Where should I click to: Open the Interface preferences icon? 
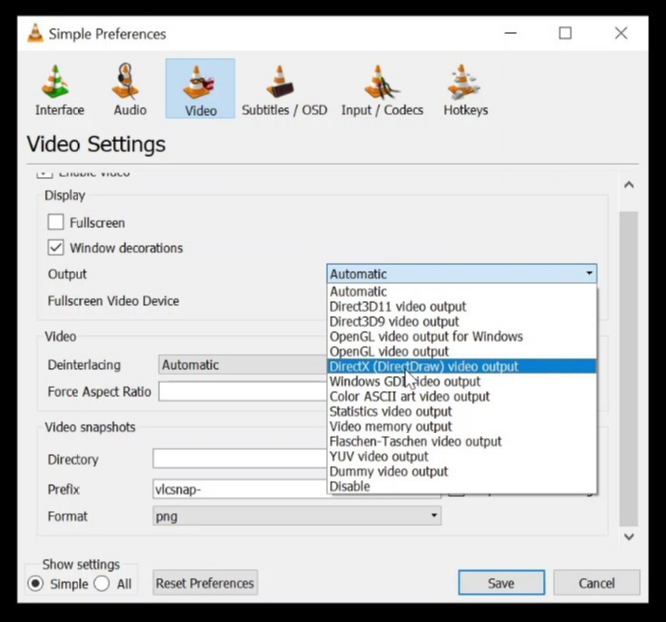(59, 89)
